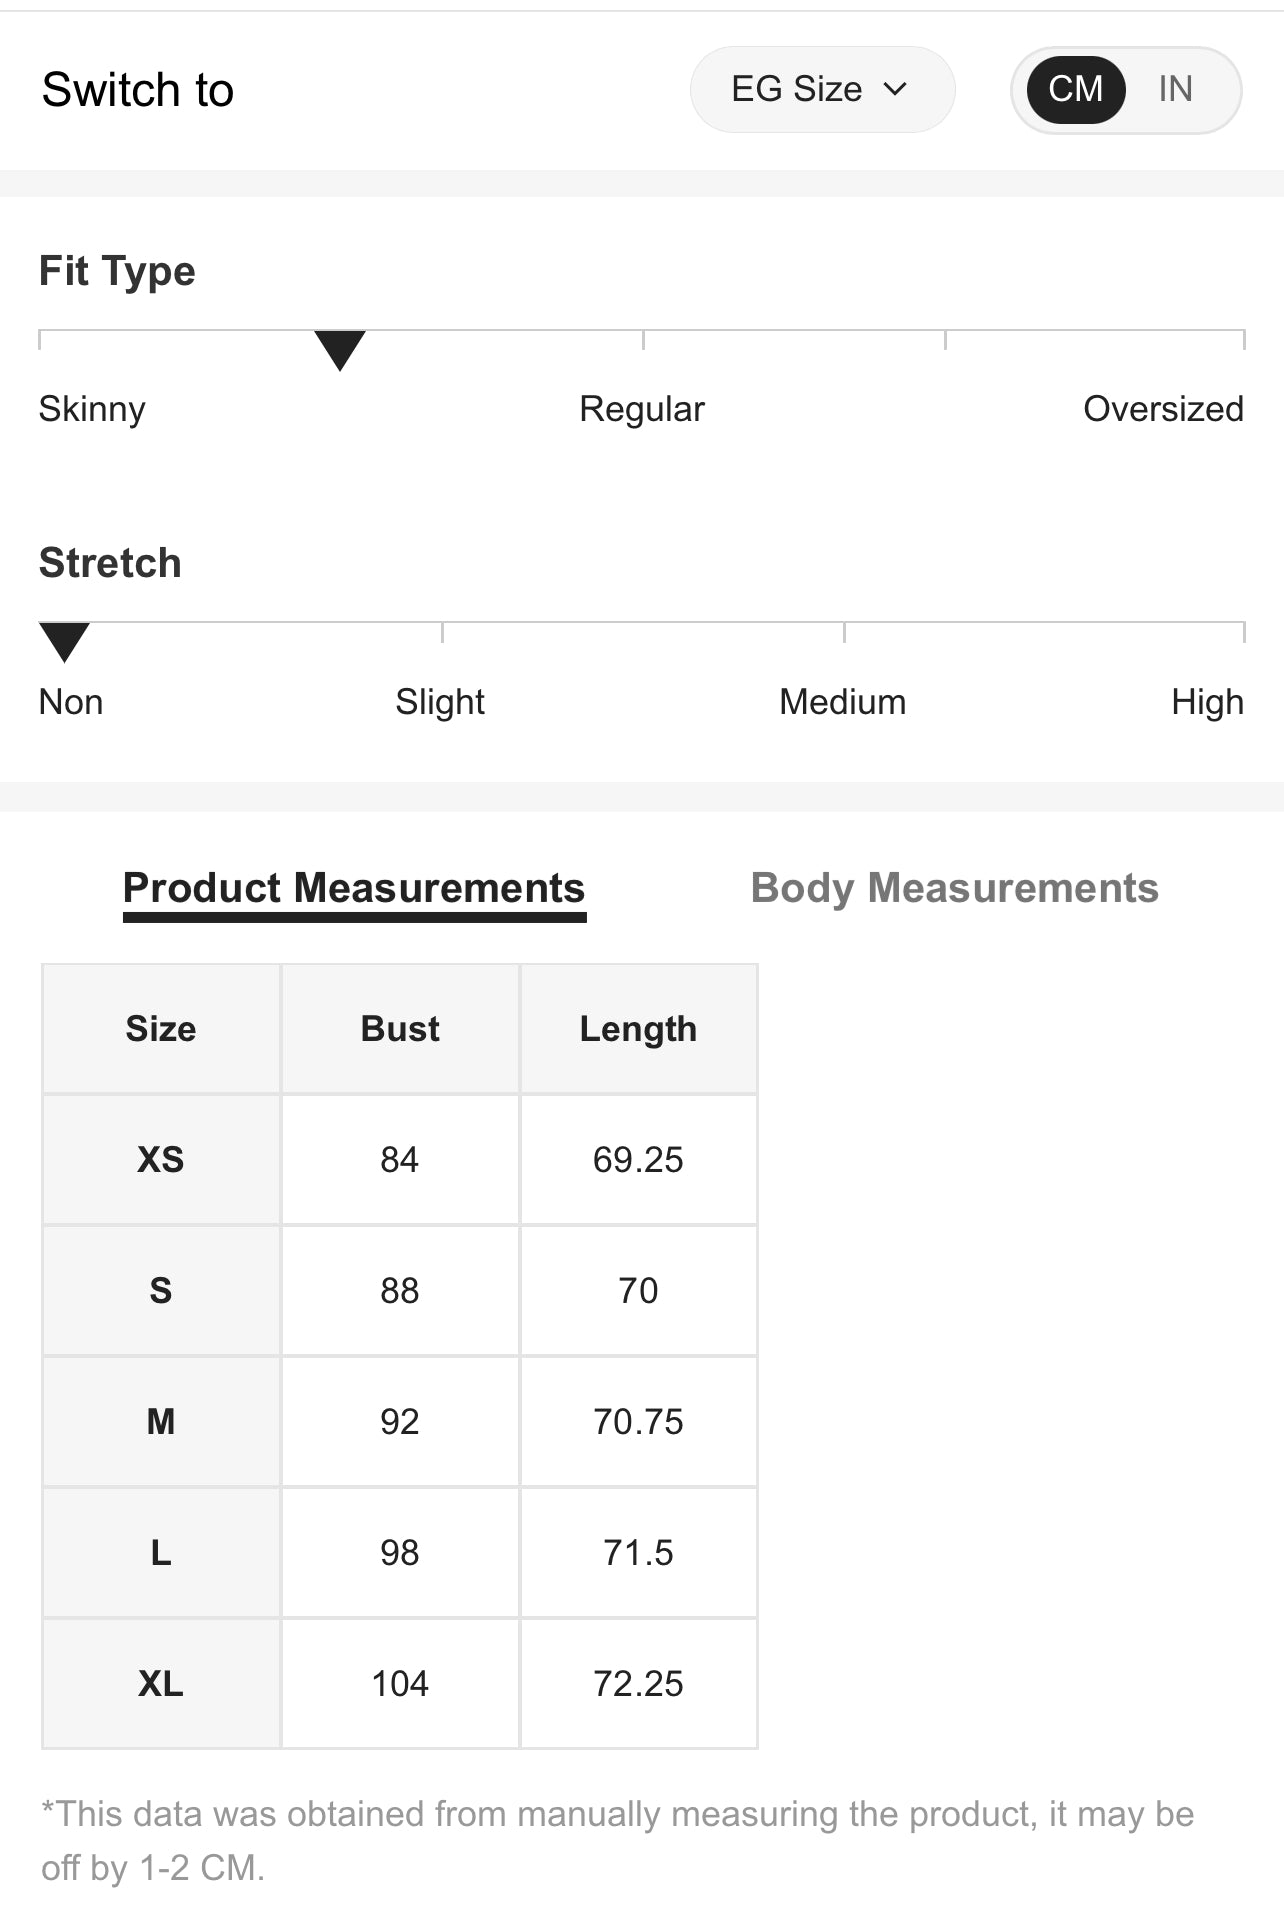Click the Length column header
The image size is (1284, 1932).
(x=638, y=1029)
